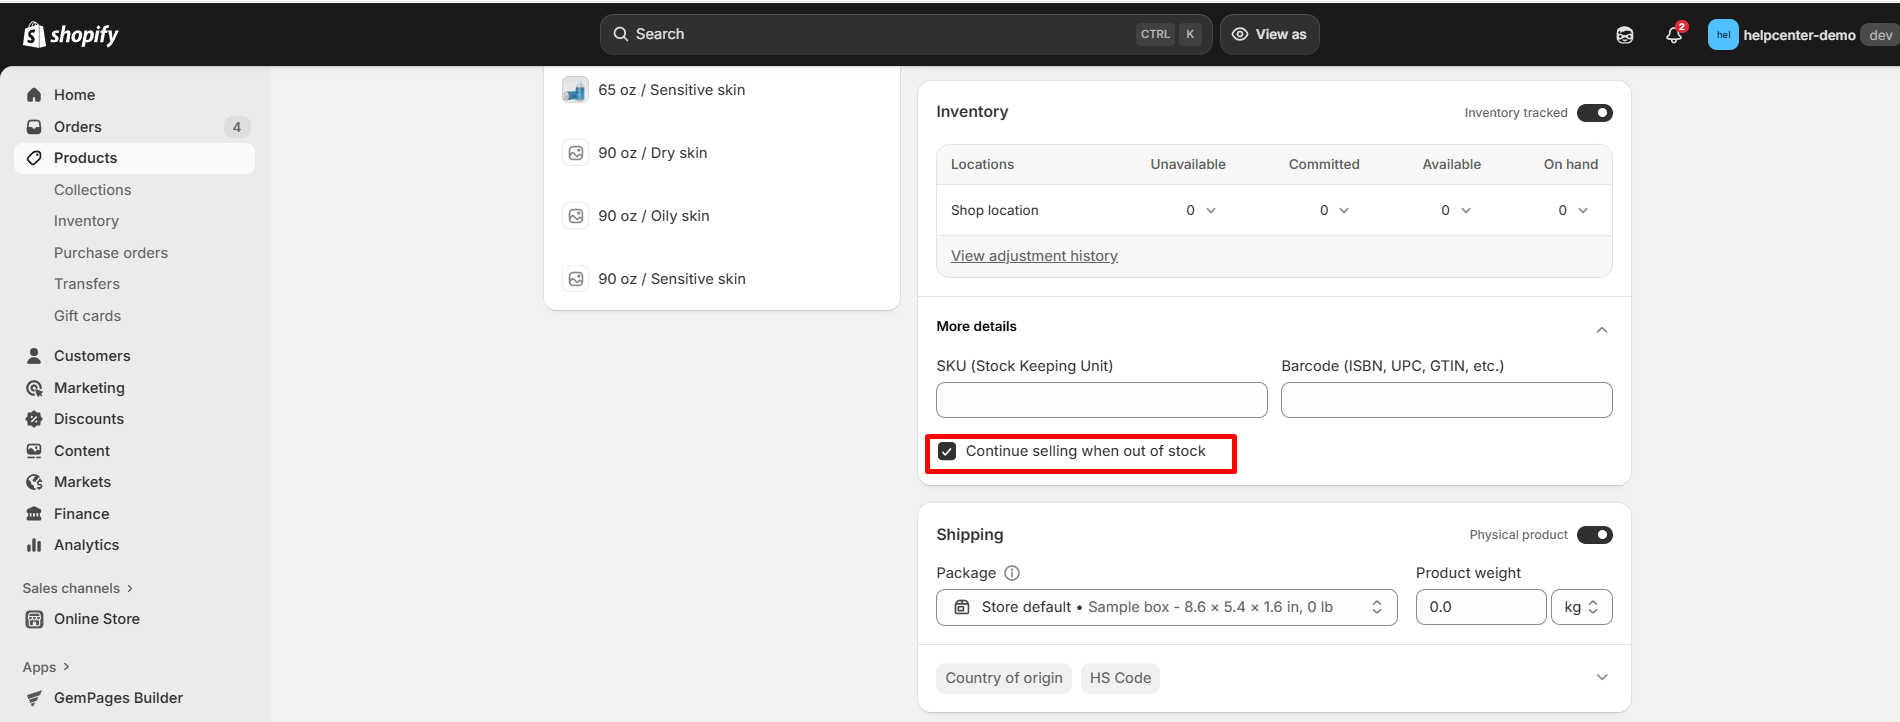Open the kg weight unit dropdown

(1581, 607)
